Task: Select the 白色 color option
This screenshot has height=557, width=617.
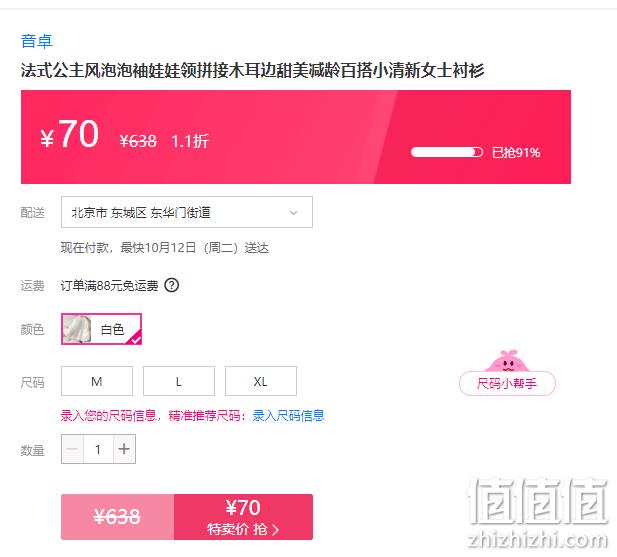Action: (101, 329)
